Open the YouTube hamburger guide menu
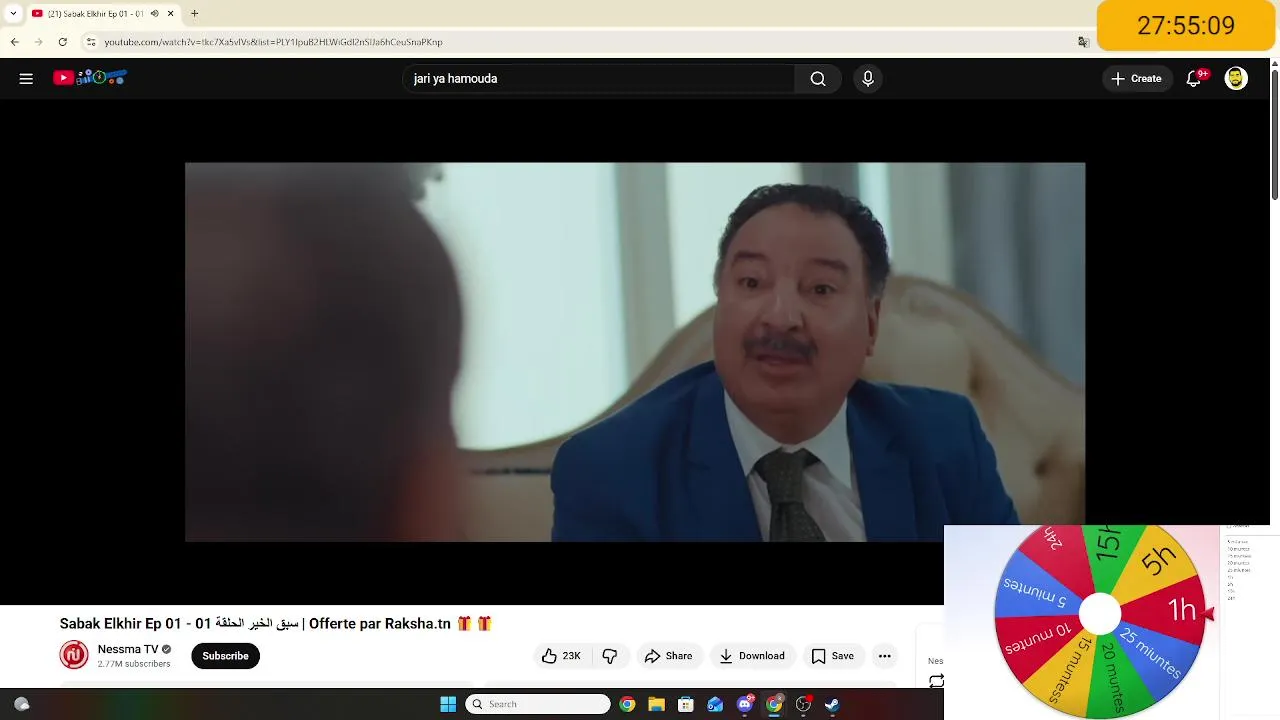Viewport: 1280px width, 720px height. pyautogui.click(x=26, y=79)
